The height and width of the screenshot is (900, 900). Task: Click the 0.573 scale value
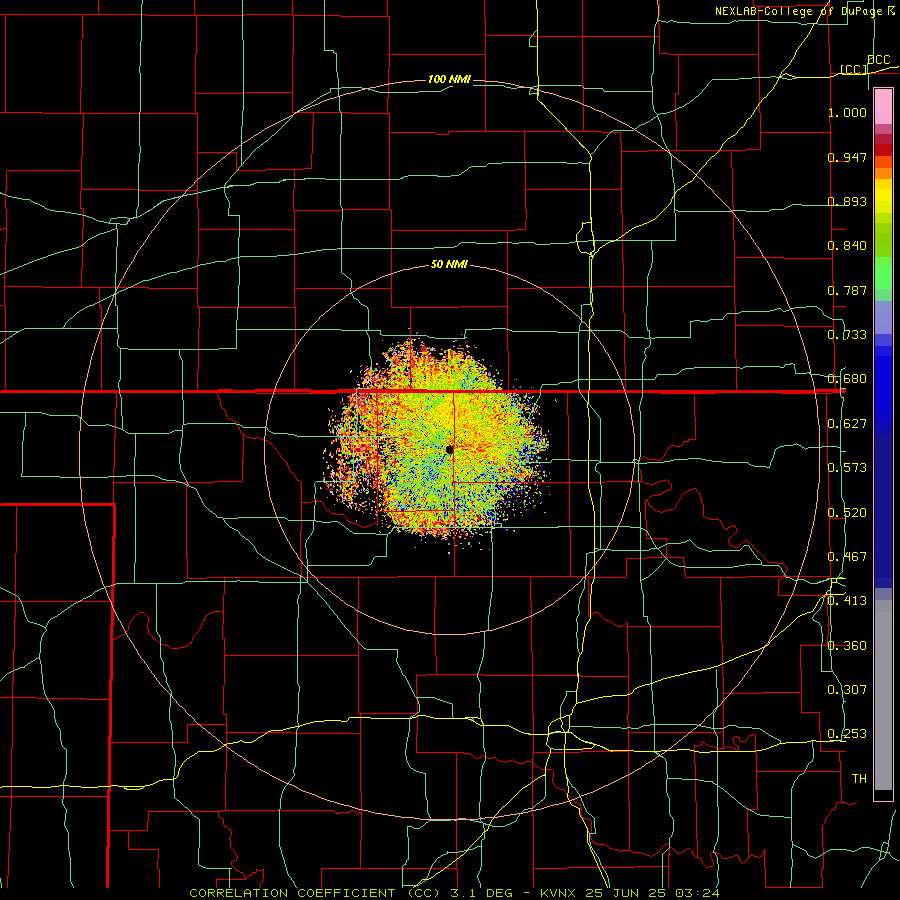point(847,468)
